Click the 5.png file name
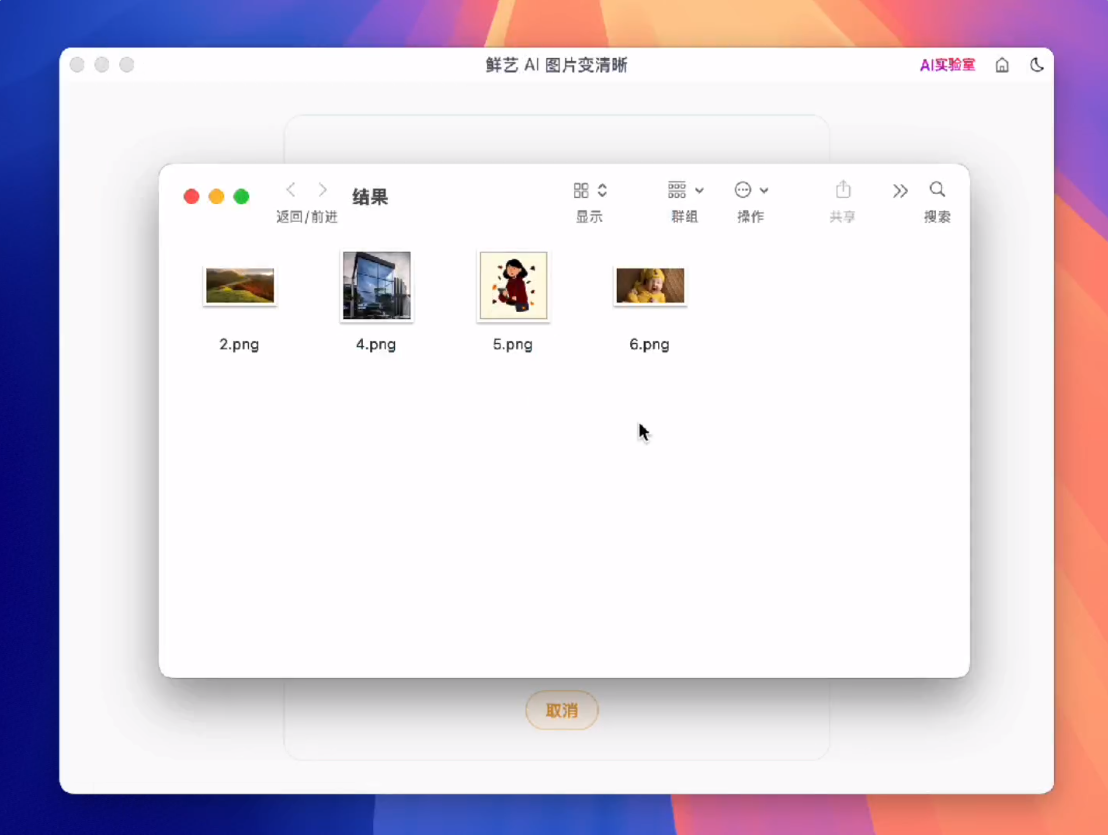 pyautogui.click(x=512, y=345)
